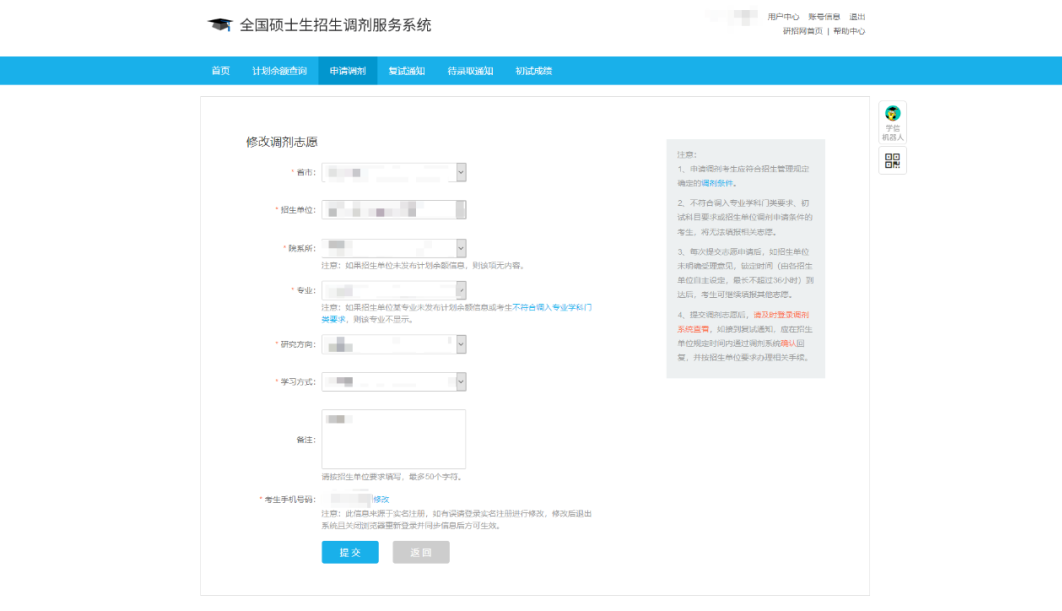Open the 计划余额查询 tab
Viewport: 1062px width, 611px height.
(279, 71)
